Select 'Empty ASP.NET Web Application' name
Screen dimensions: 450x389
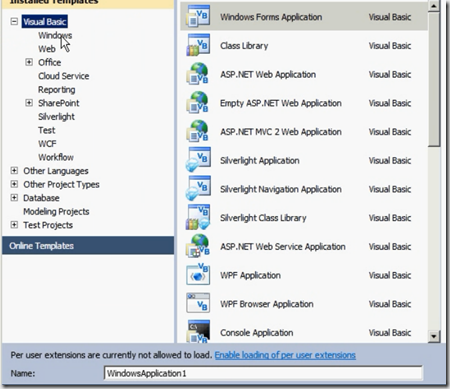(281, 103)
